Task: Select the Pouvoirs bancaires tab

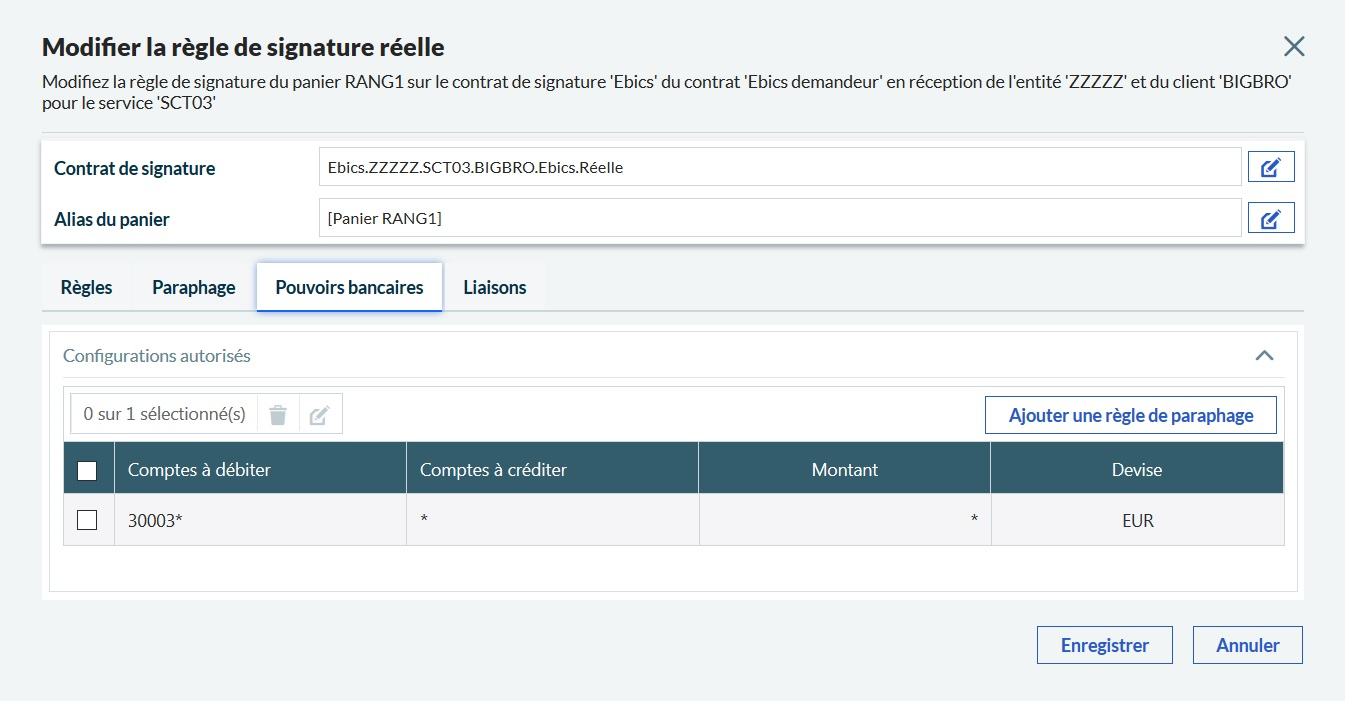Action: tap(349, 287)
